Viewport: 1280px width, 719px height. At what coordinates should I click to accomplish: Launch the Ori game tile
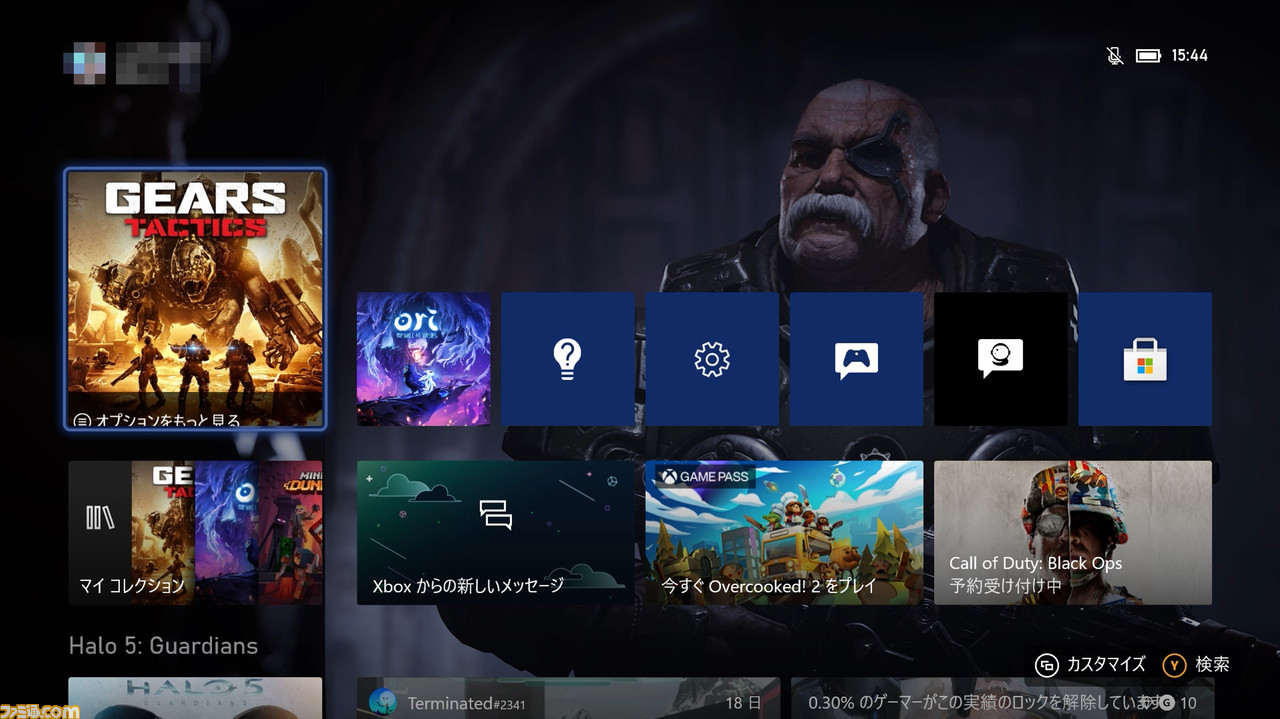(424, 359)
